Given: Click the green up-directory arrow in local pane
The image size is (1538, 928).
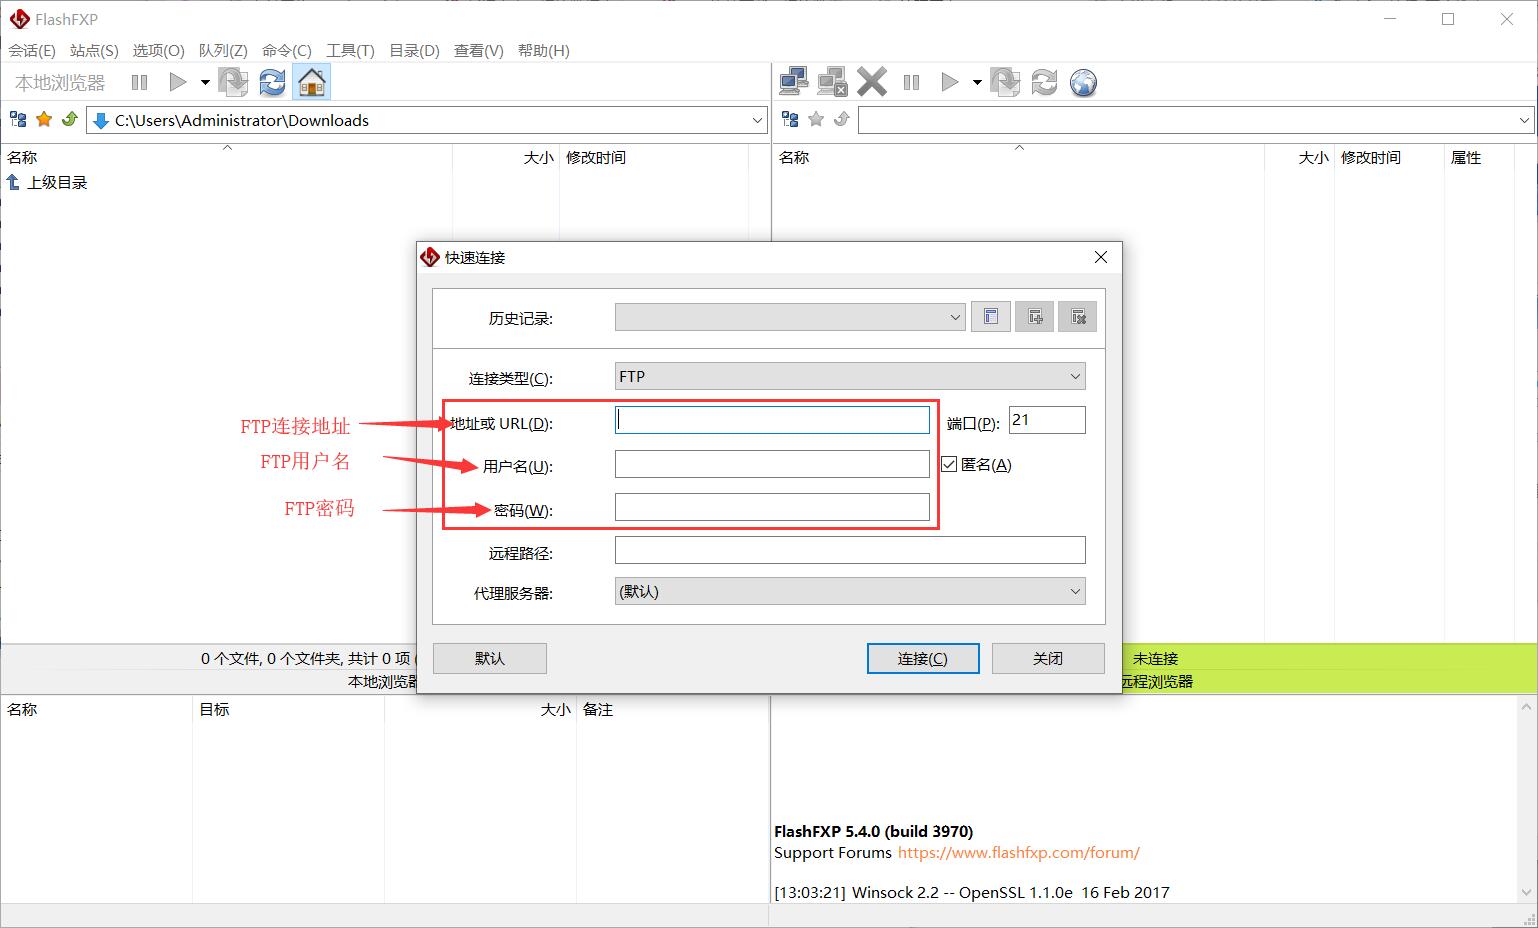Looking at the screenshot, I should (x=69, y=120).
